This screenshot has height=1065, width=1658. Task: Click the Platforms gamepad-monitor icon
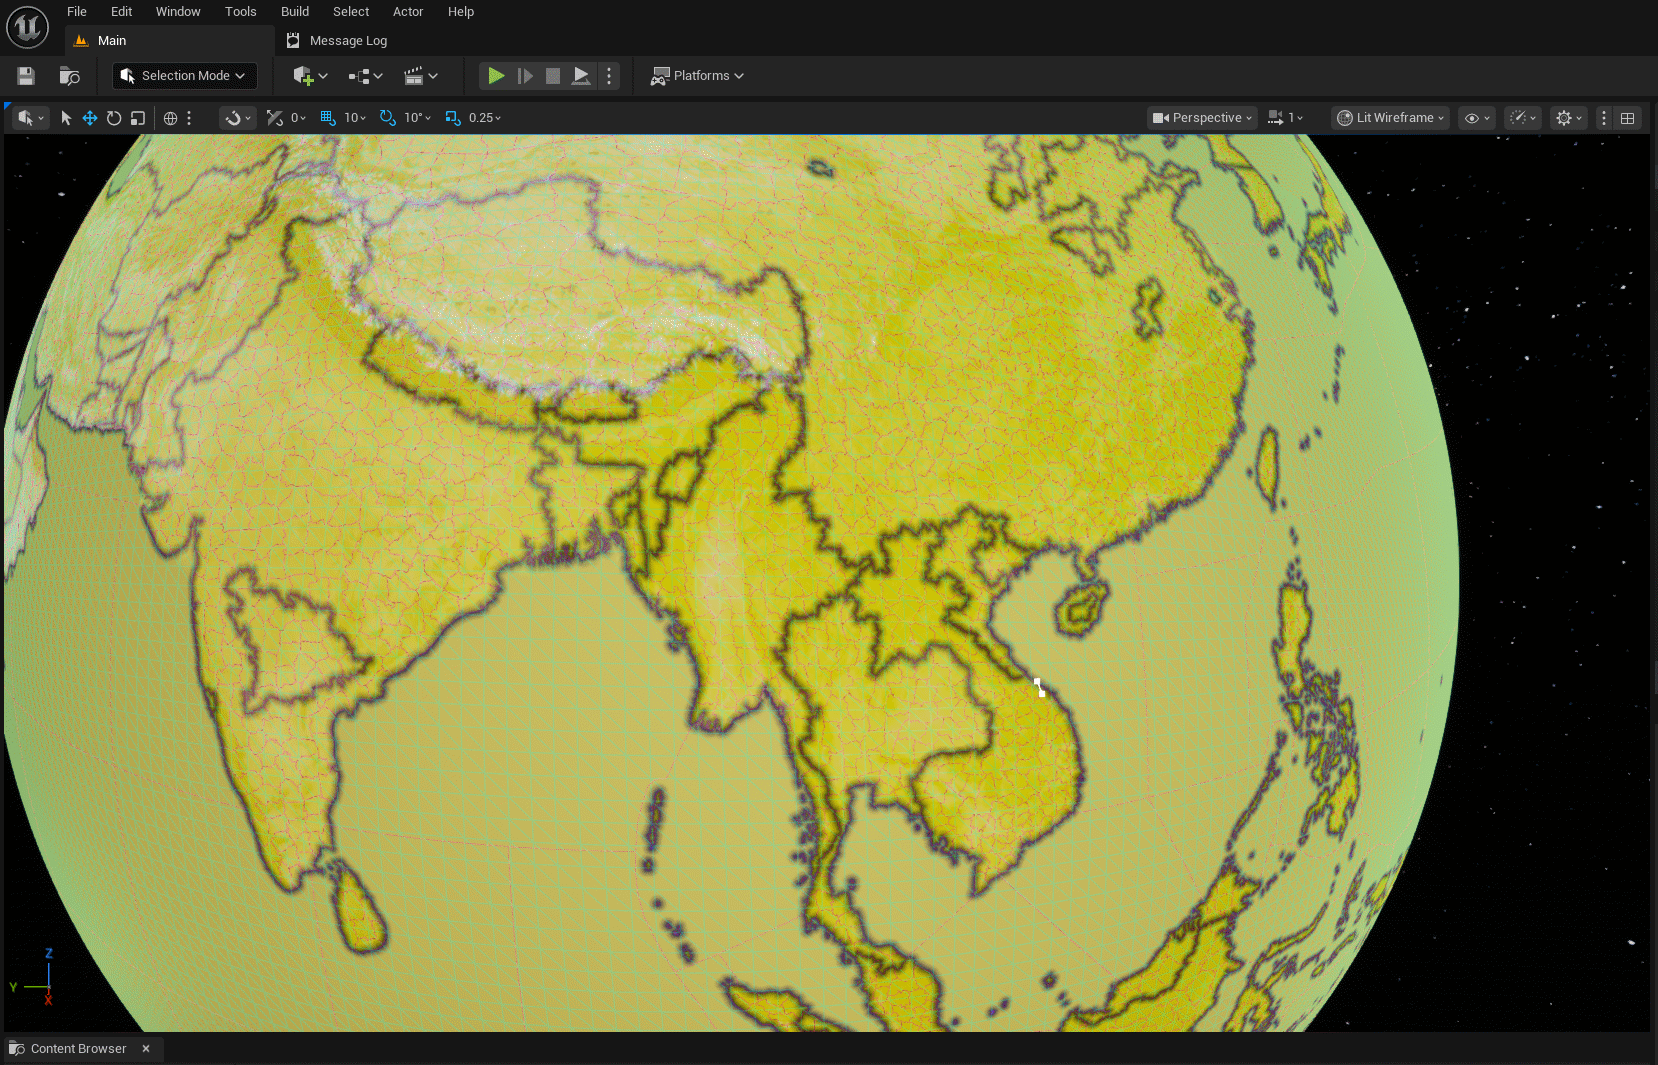click(660, 76)
